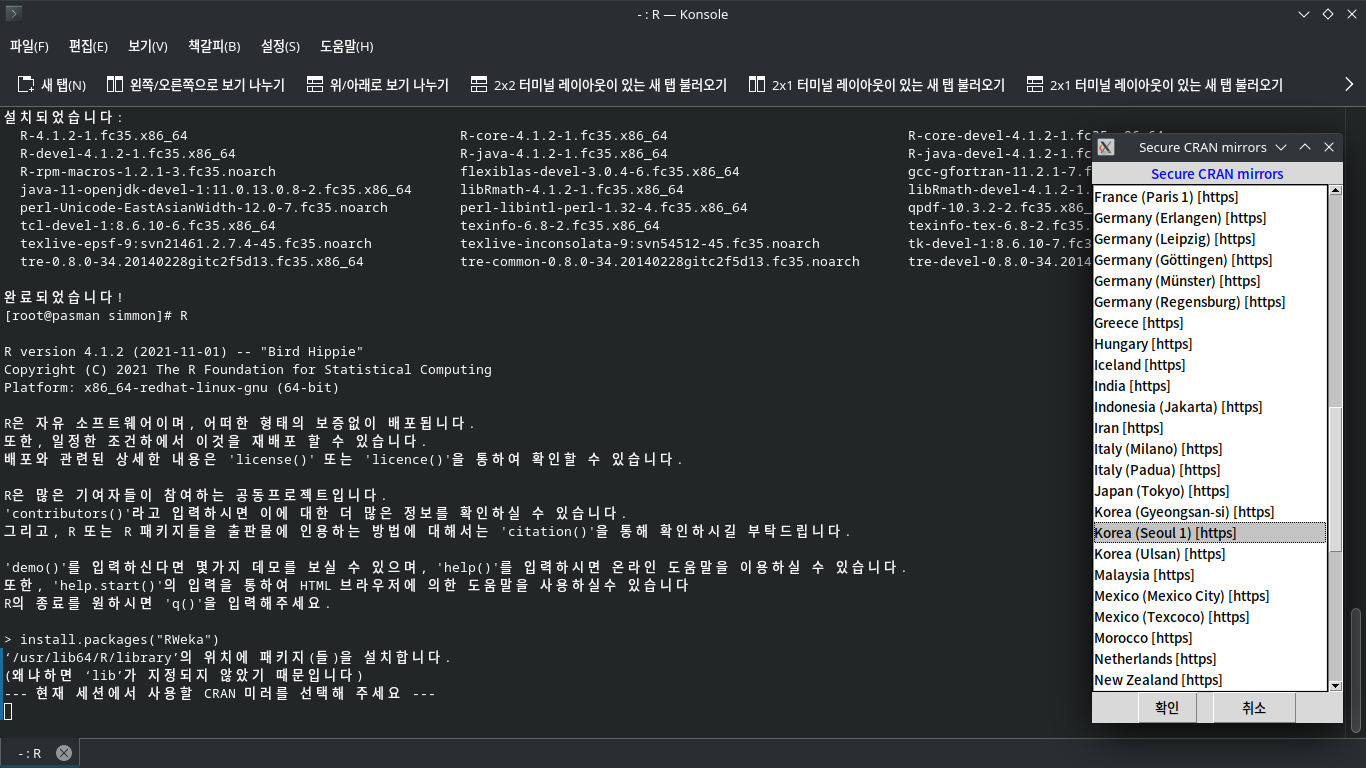
Task: Shade the CRAN mirrors dialog using down chevron
Action: pyautogui.click(x=1281, y=147)
